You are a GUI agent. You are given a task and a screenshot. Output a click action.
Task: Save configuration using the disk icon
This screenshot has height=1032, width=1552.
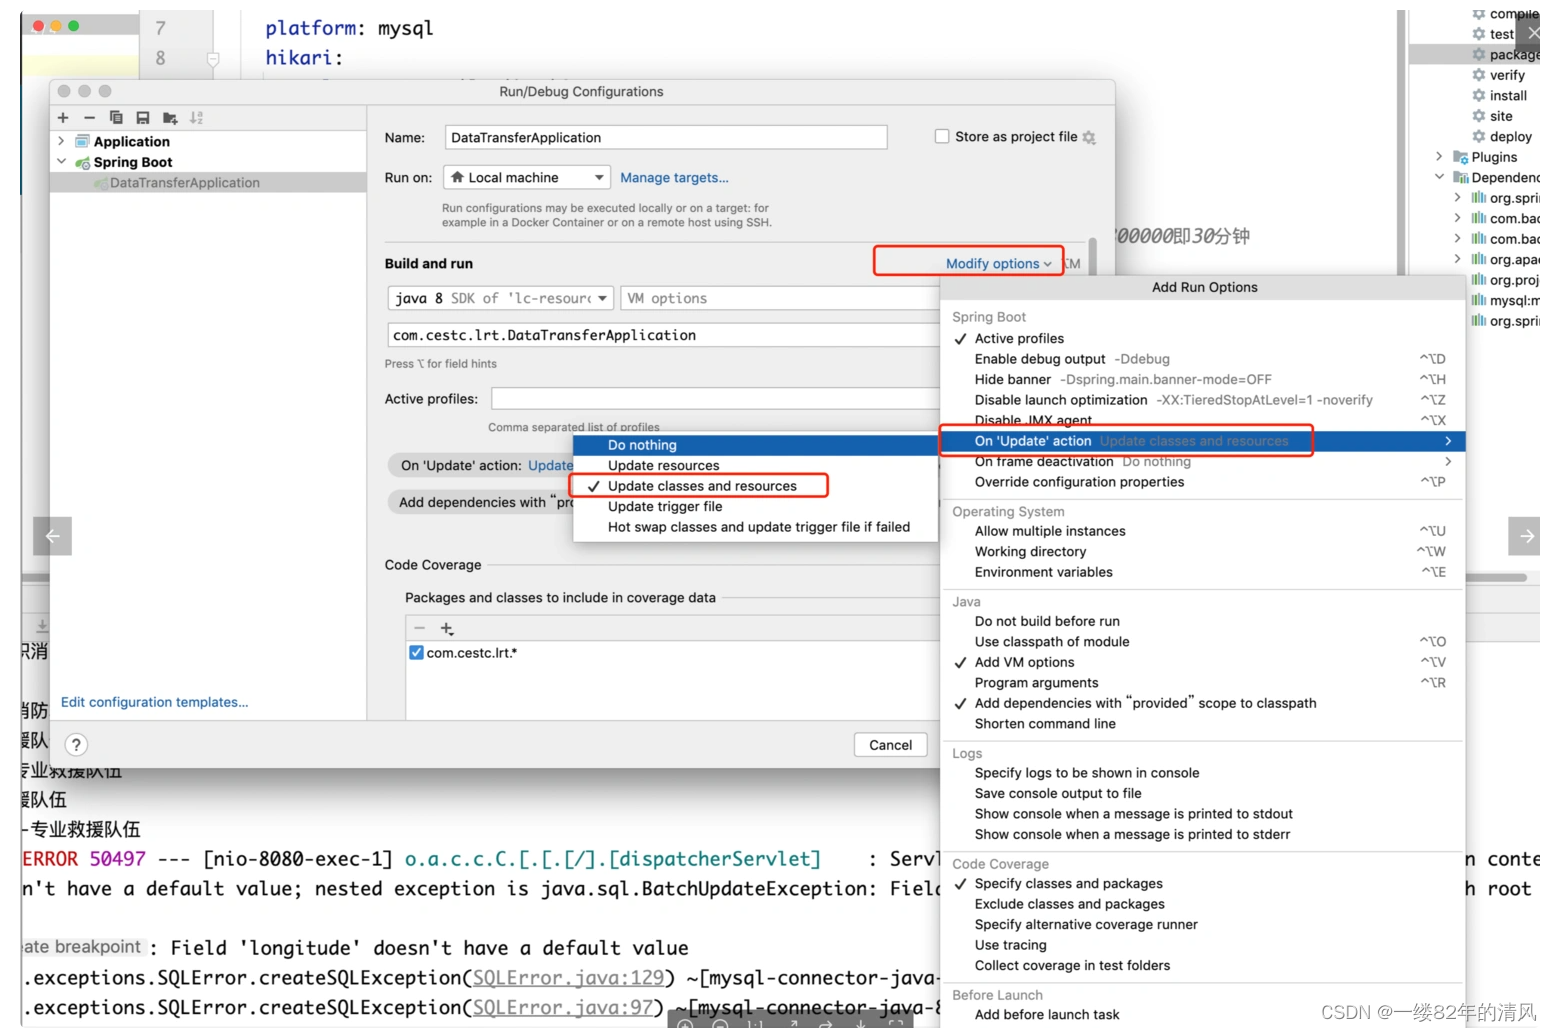point(143,118)
